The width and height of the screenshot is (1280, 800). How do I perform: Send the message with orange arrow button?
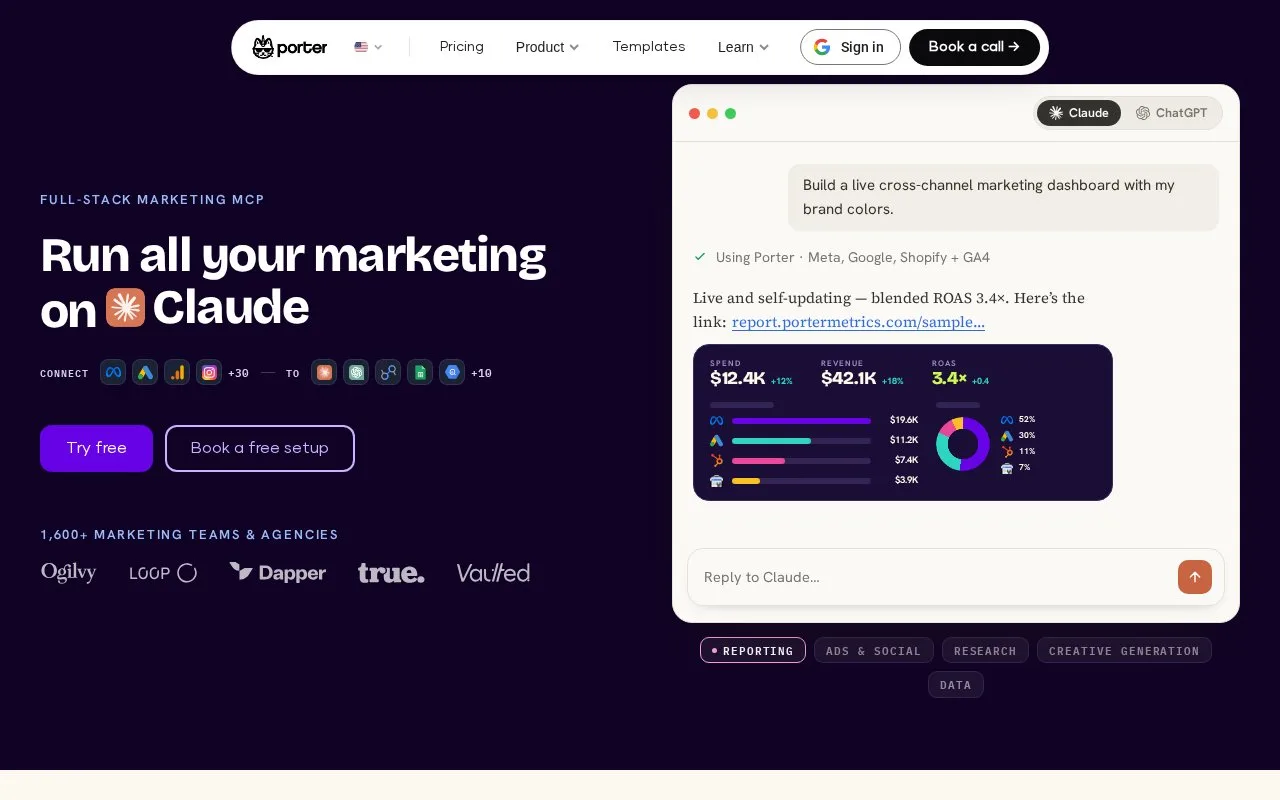[1195, 577]
